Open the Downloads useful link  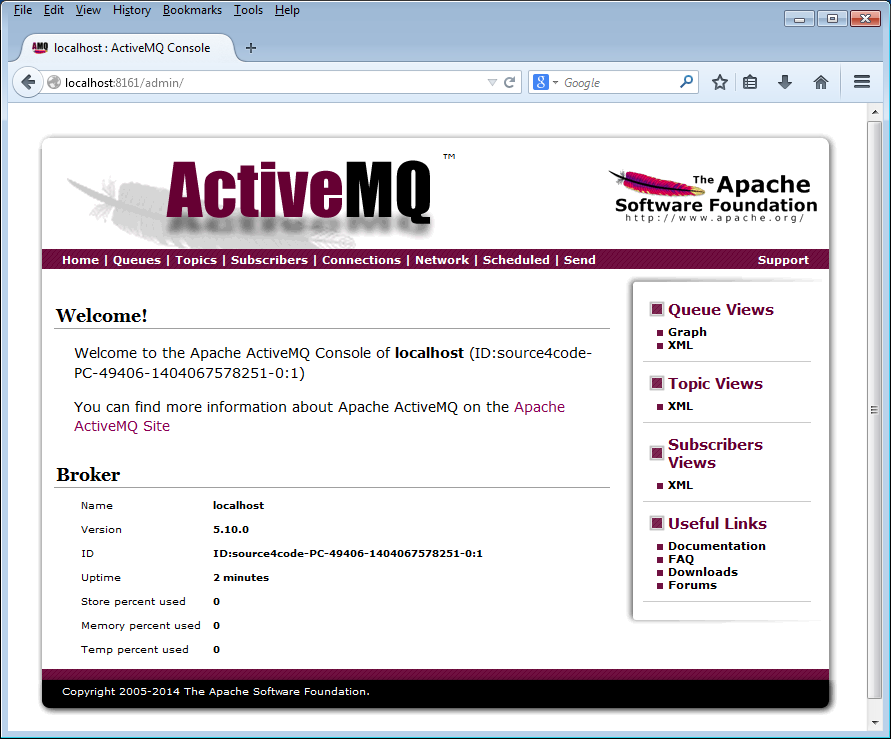tap(702, 572)
